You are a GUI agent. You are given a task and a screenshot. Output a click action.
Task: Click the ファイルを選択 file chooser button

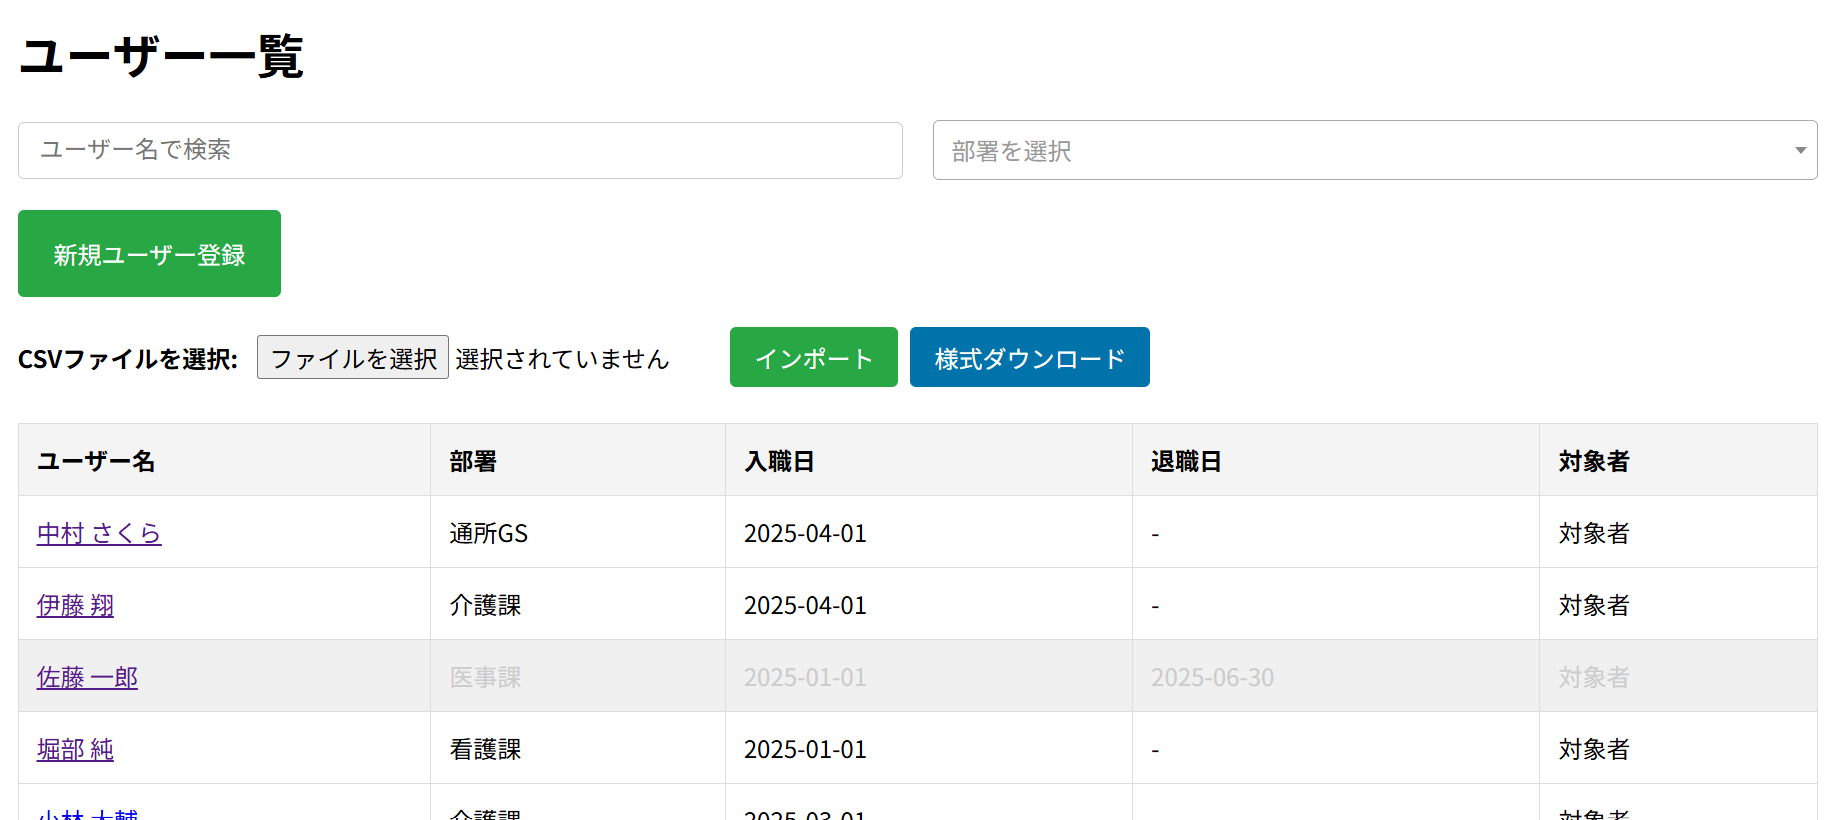point(353,358)
